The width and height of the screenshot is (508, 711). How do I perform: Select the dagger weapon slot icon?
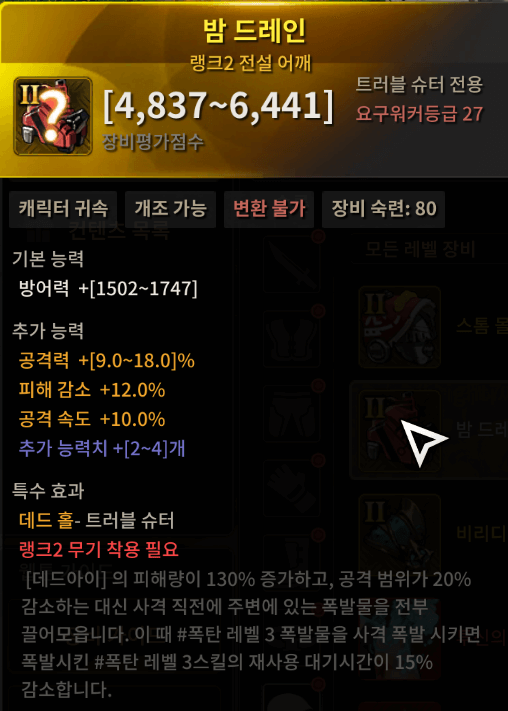click(291, 265)
